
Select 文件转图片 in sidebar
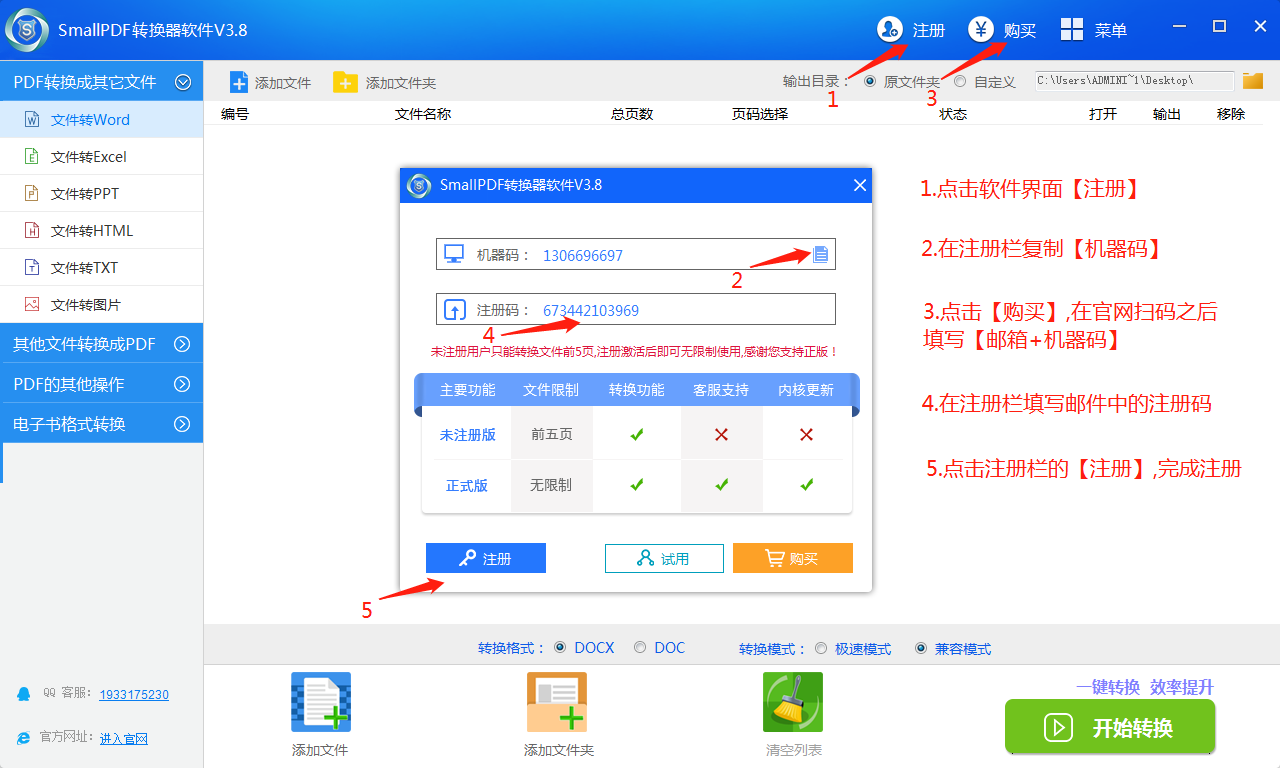click(101, 305)
